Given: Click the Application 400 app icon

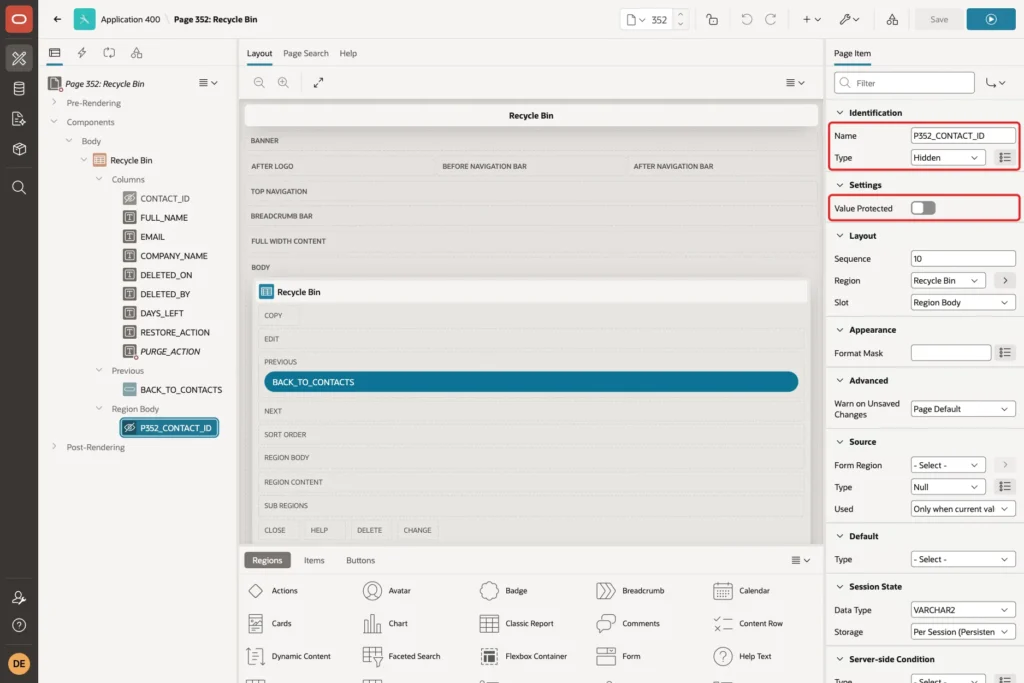Looking at the screenshot, I should click(84, 19).
